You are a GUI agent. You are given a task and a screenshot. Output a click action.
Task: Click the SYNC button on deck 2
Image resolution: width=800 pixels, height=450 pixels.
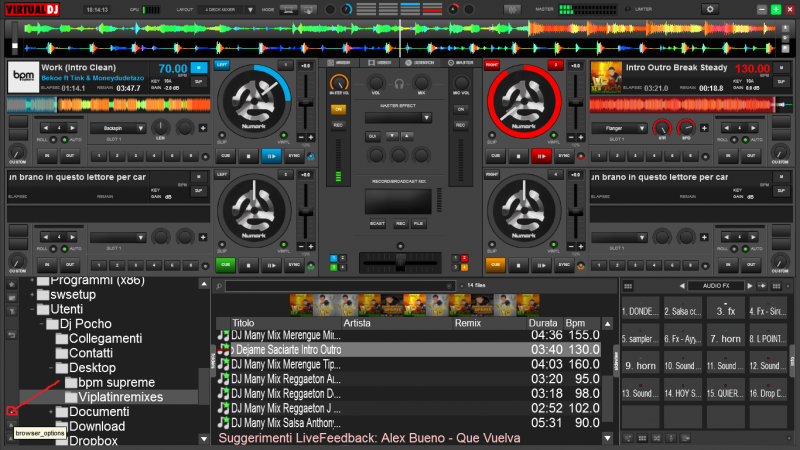tap(564, 156)
